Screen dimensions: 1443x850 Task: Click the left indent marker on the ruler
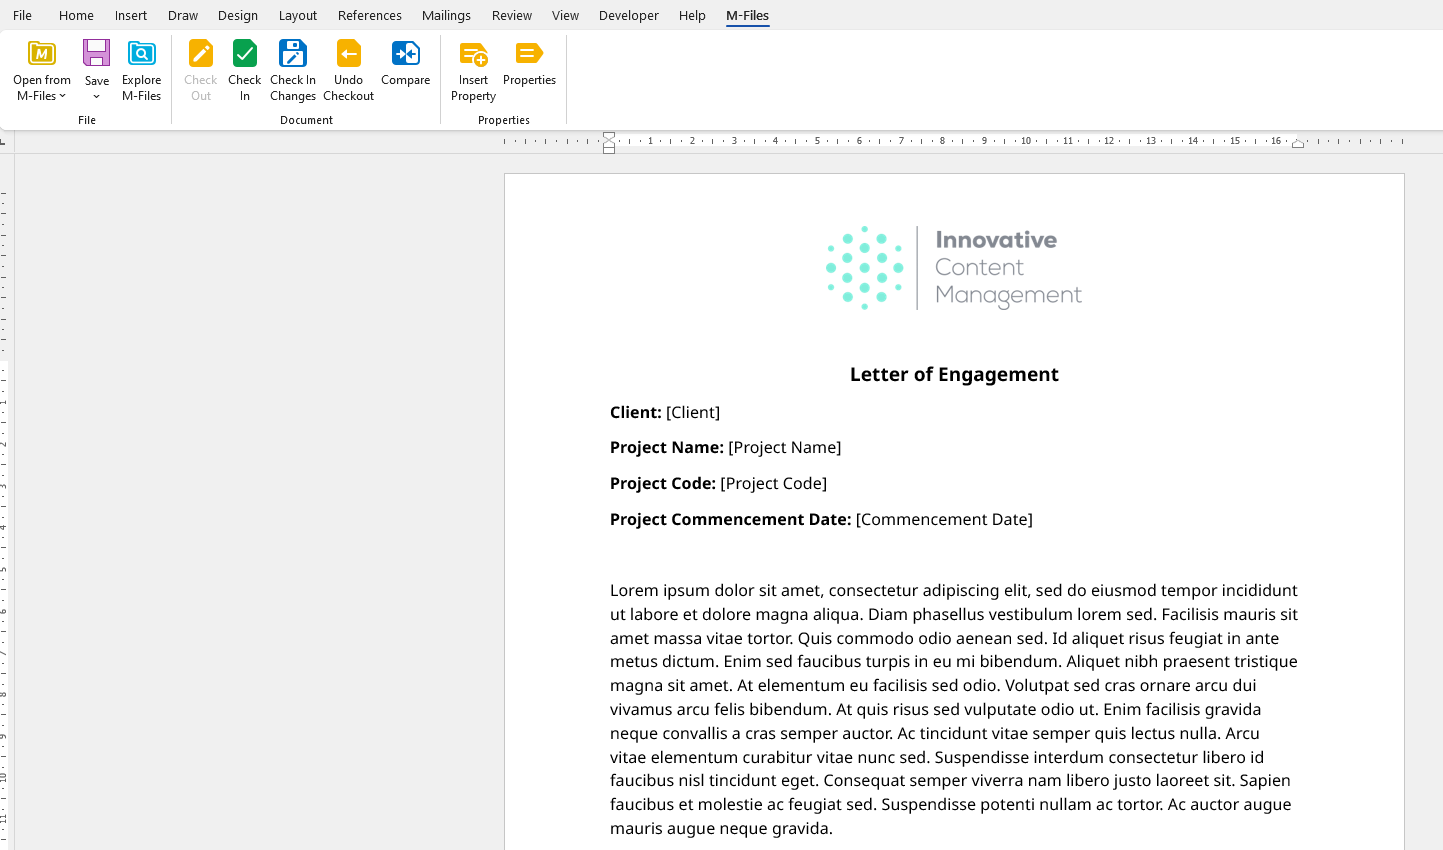[x=609, y=148]
